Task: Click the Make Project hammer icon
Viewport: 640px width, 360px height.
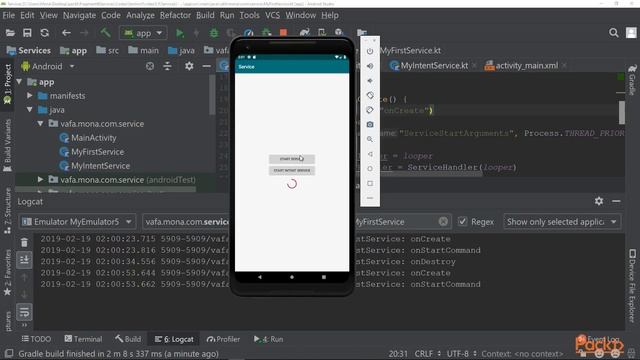Action: (105, 33)
